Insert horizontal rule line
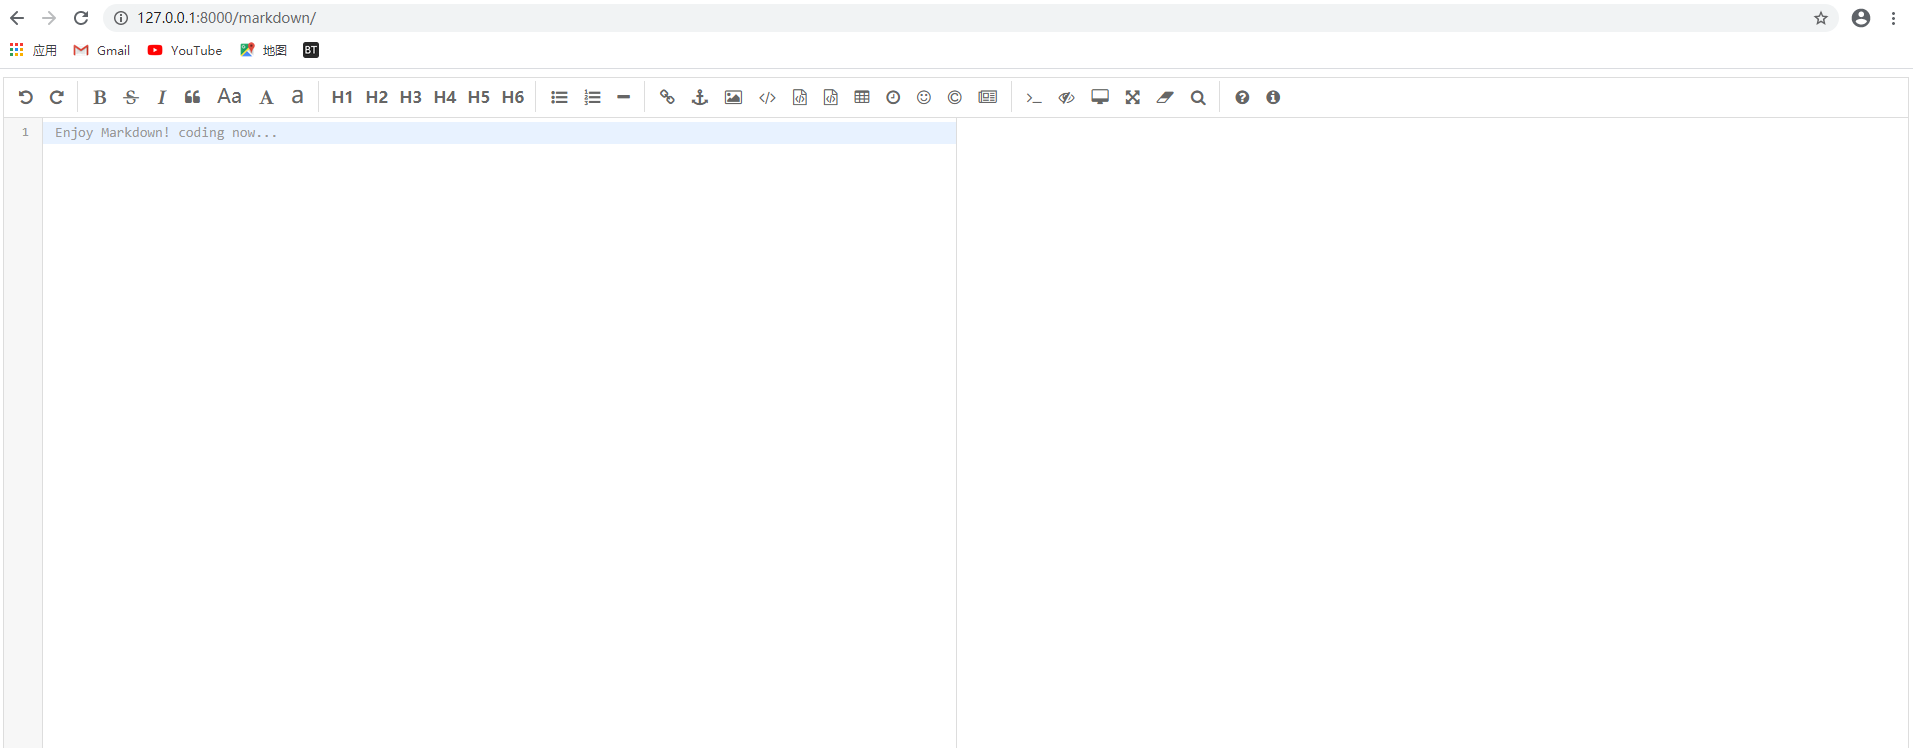 click(623, 97)
